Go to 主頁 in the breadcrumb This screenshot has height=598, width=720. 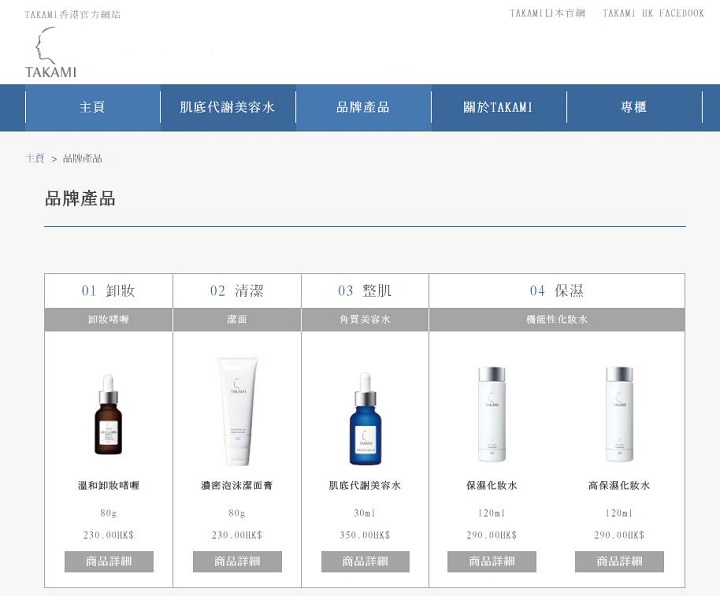coord(35,158)
